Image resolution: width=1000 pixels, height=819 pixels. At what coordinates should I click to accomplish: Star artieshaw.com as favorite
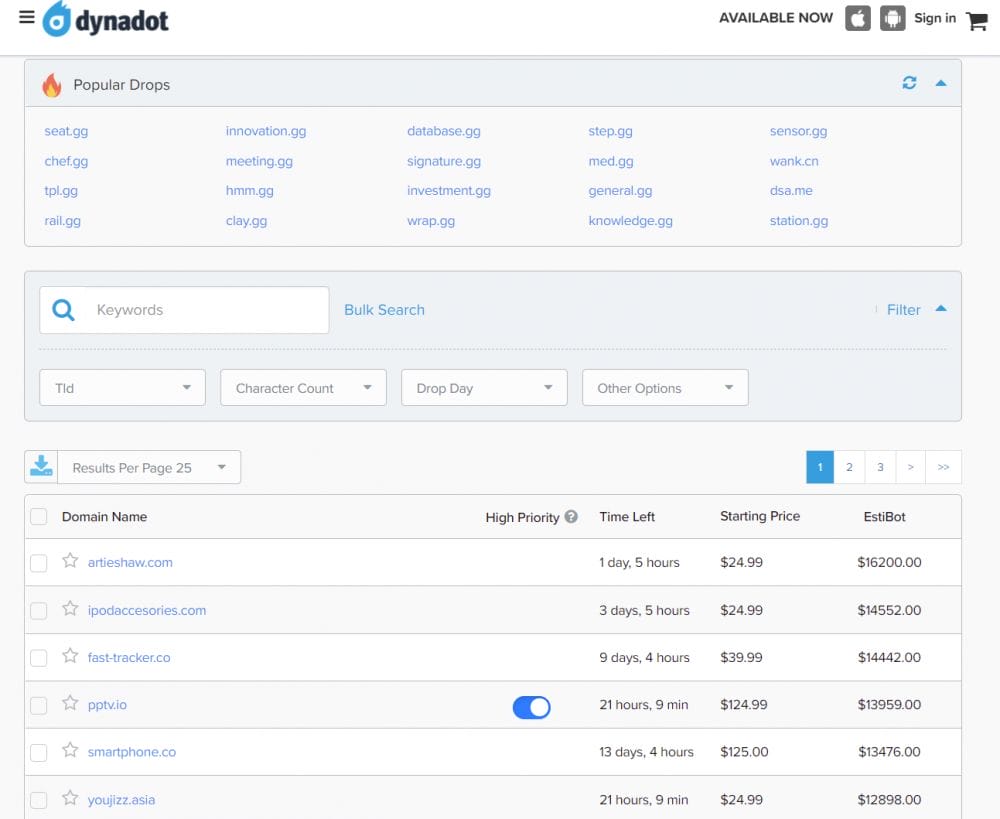coord(70,561)
